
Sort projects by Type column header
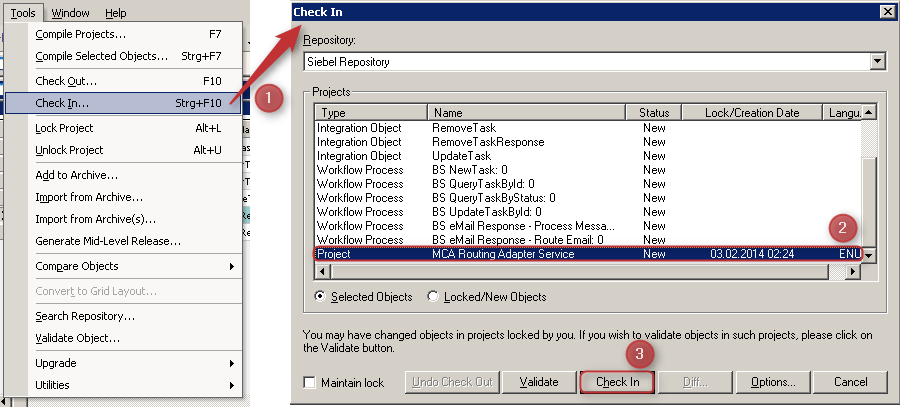click(x=371, y=113)
